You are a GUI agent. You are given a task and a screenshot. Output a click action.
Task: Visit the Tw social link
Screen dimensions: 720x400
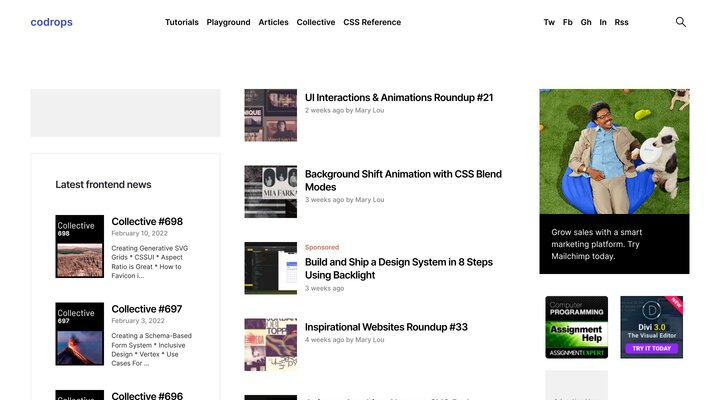(x=549, y=22)
